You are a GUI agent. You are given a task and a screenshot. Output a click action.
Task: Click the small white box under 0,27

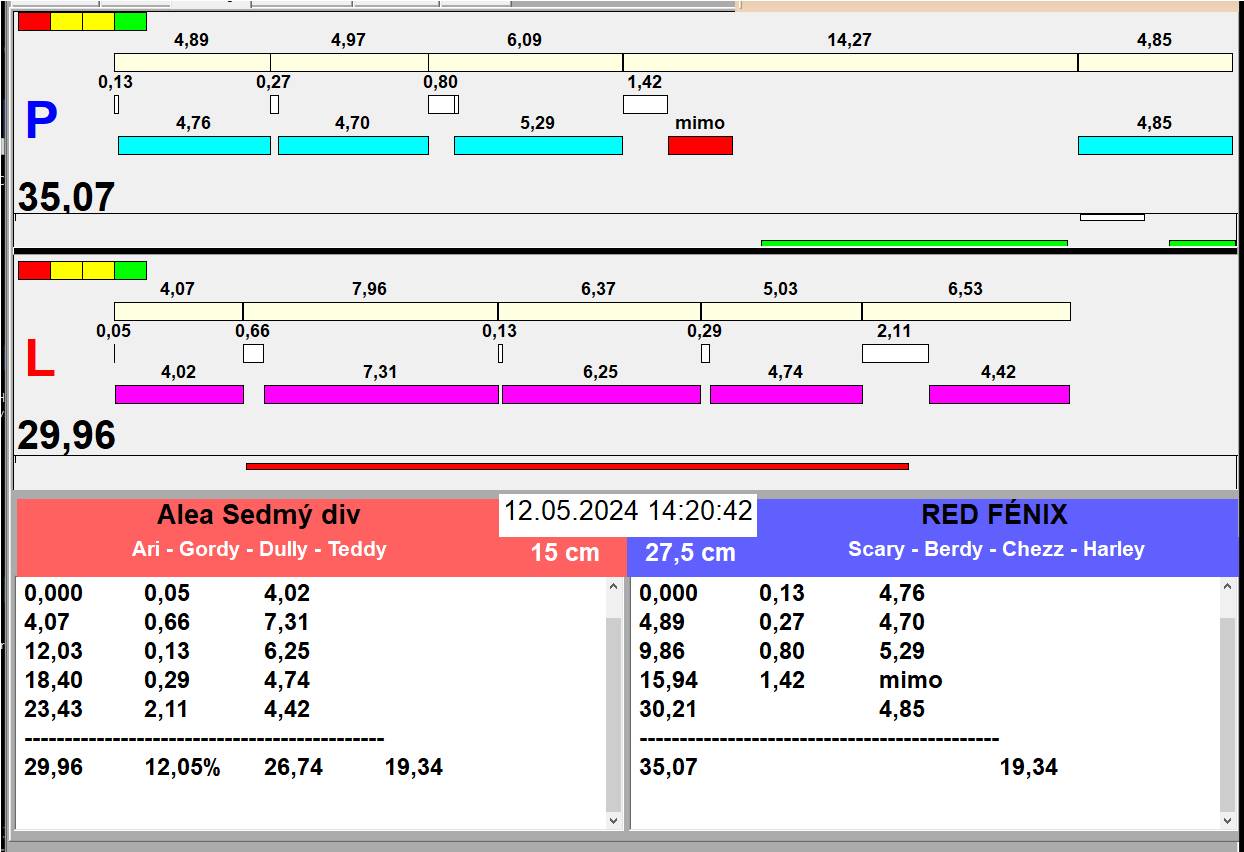(x=275, y=104)
